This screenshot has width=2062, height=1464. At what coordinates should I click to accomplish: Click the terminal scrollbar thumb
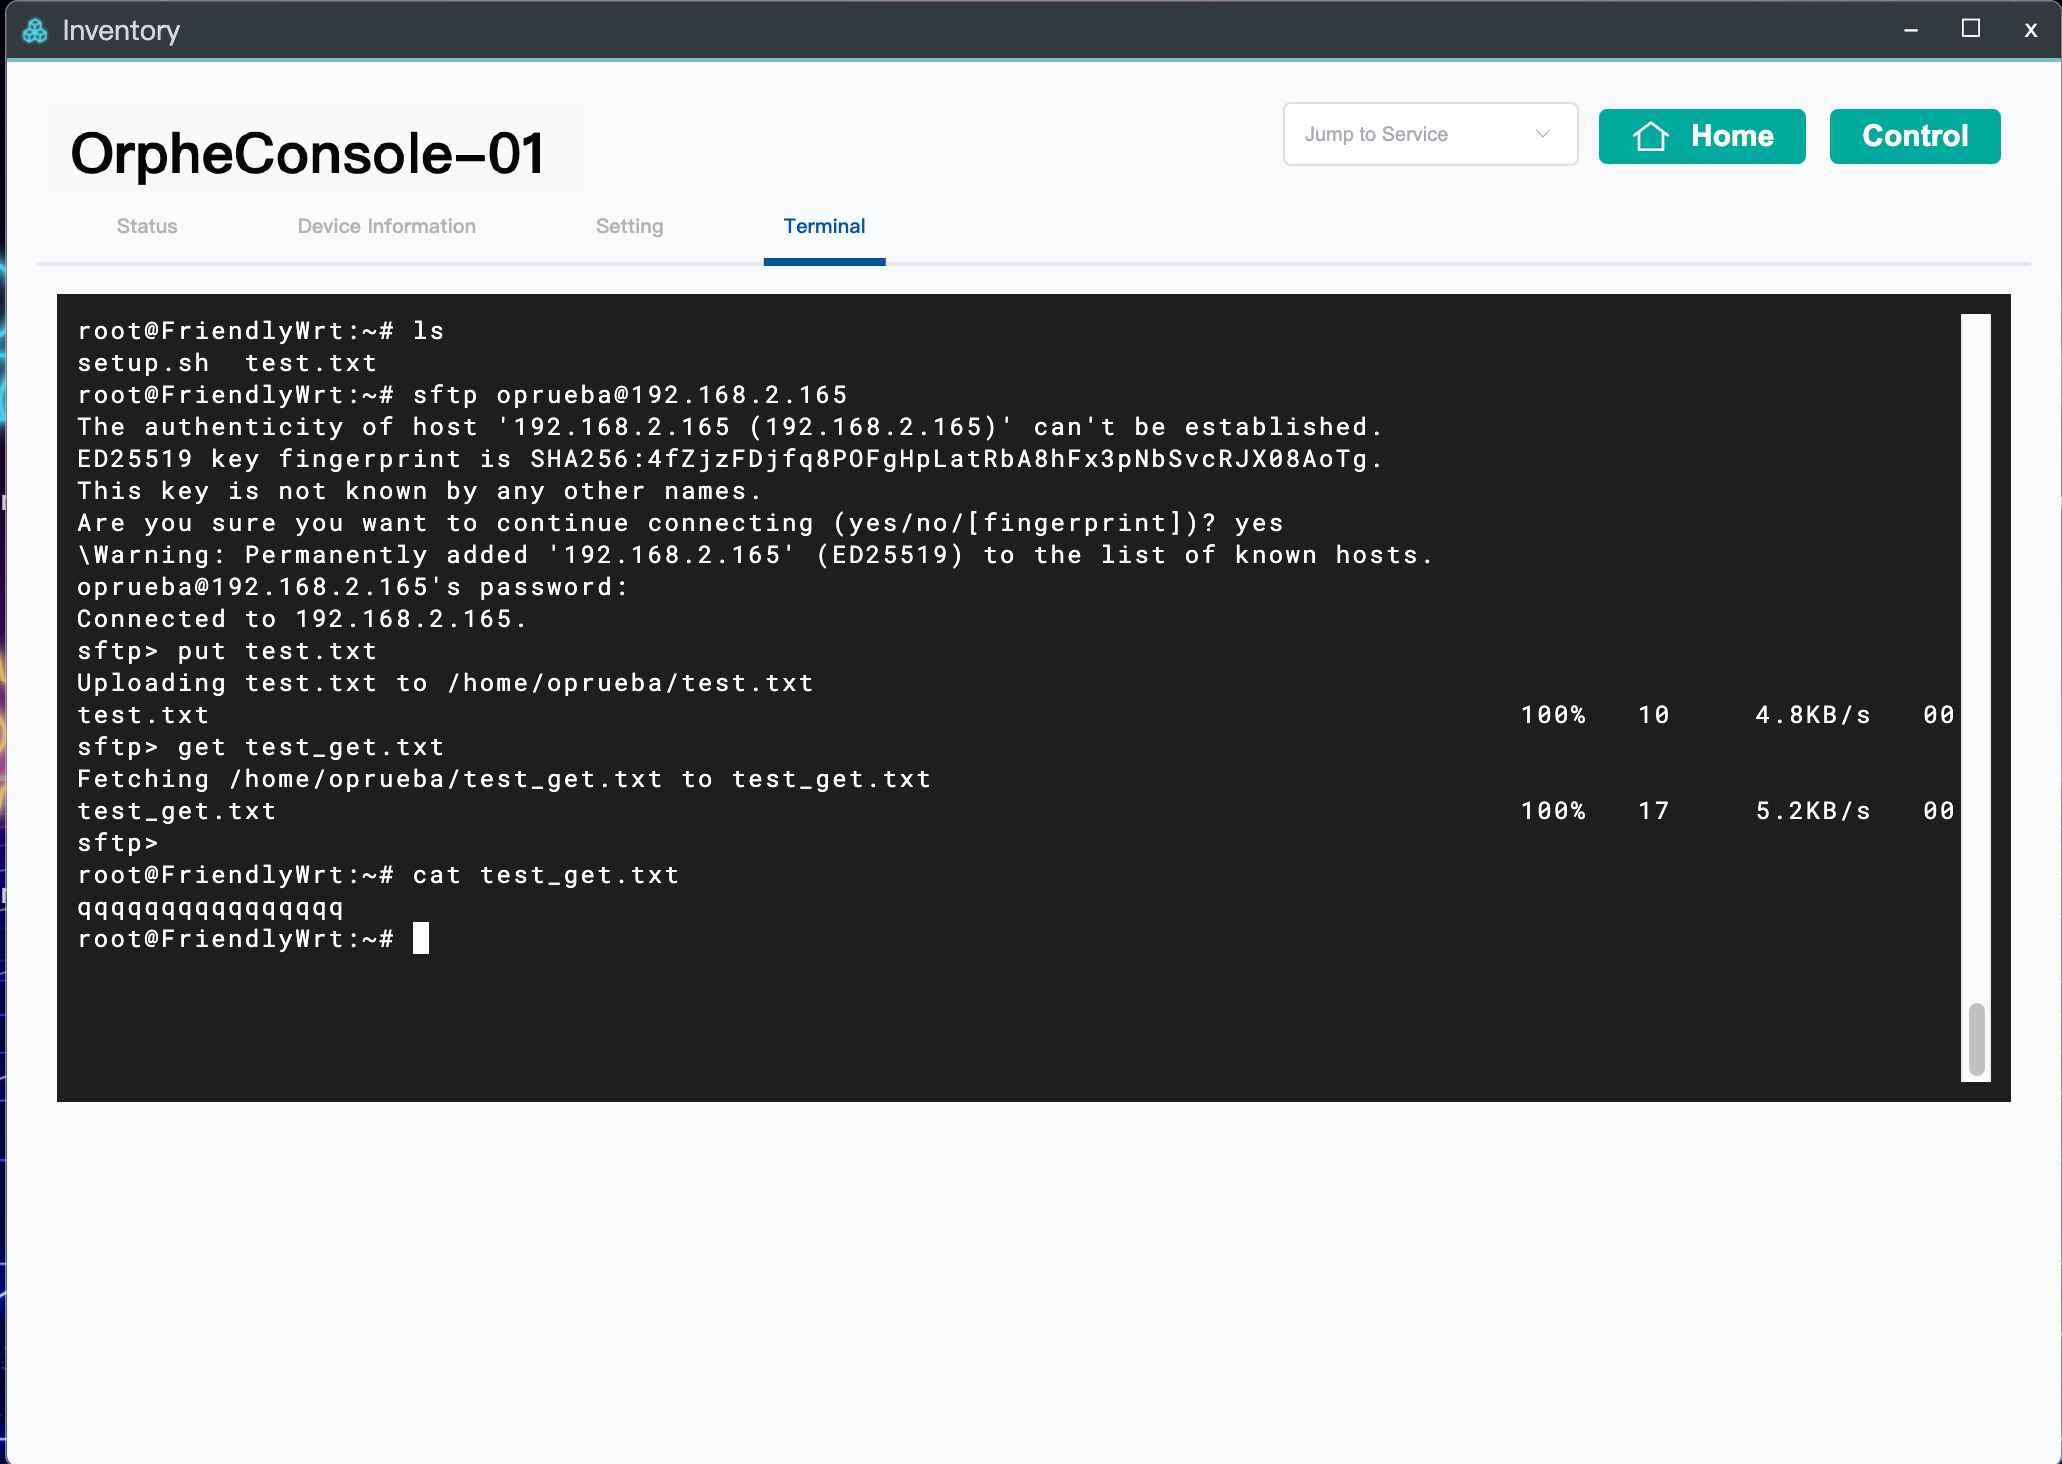(x=1976, y=1040)
